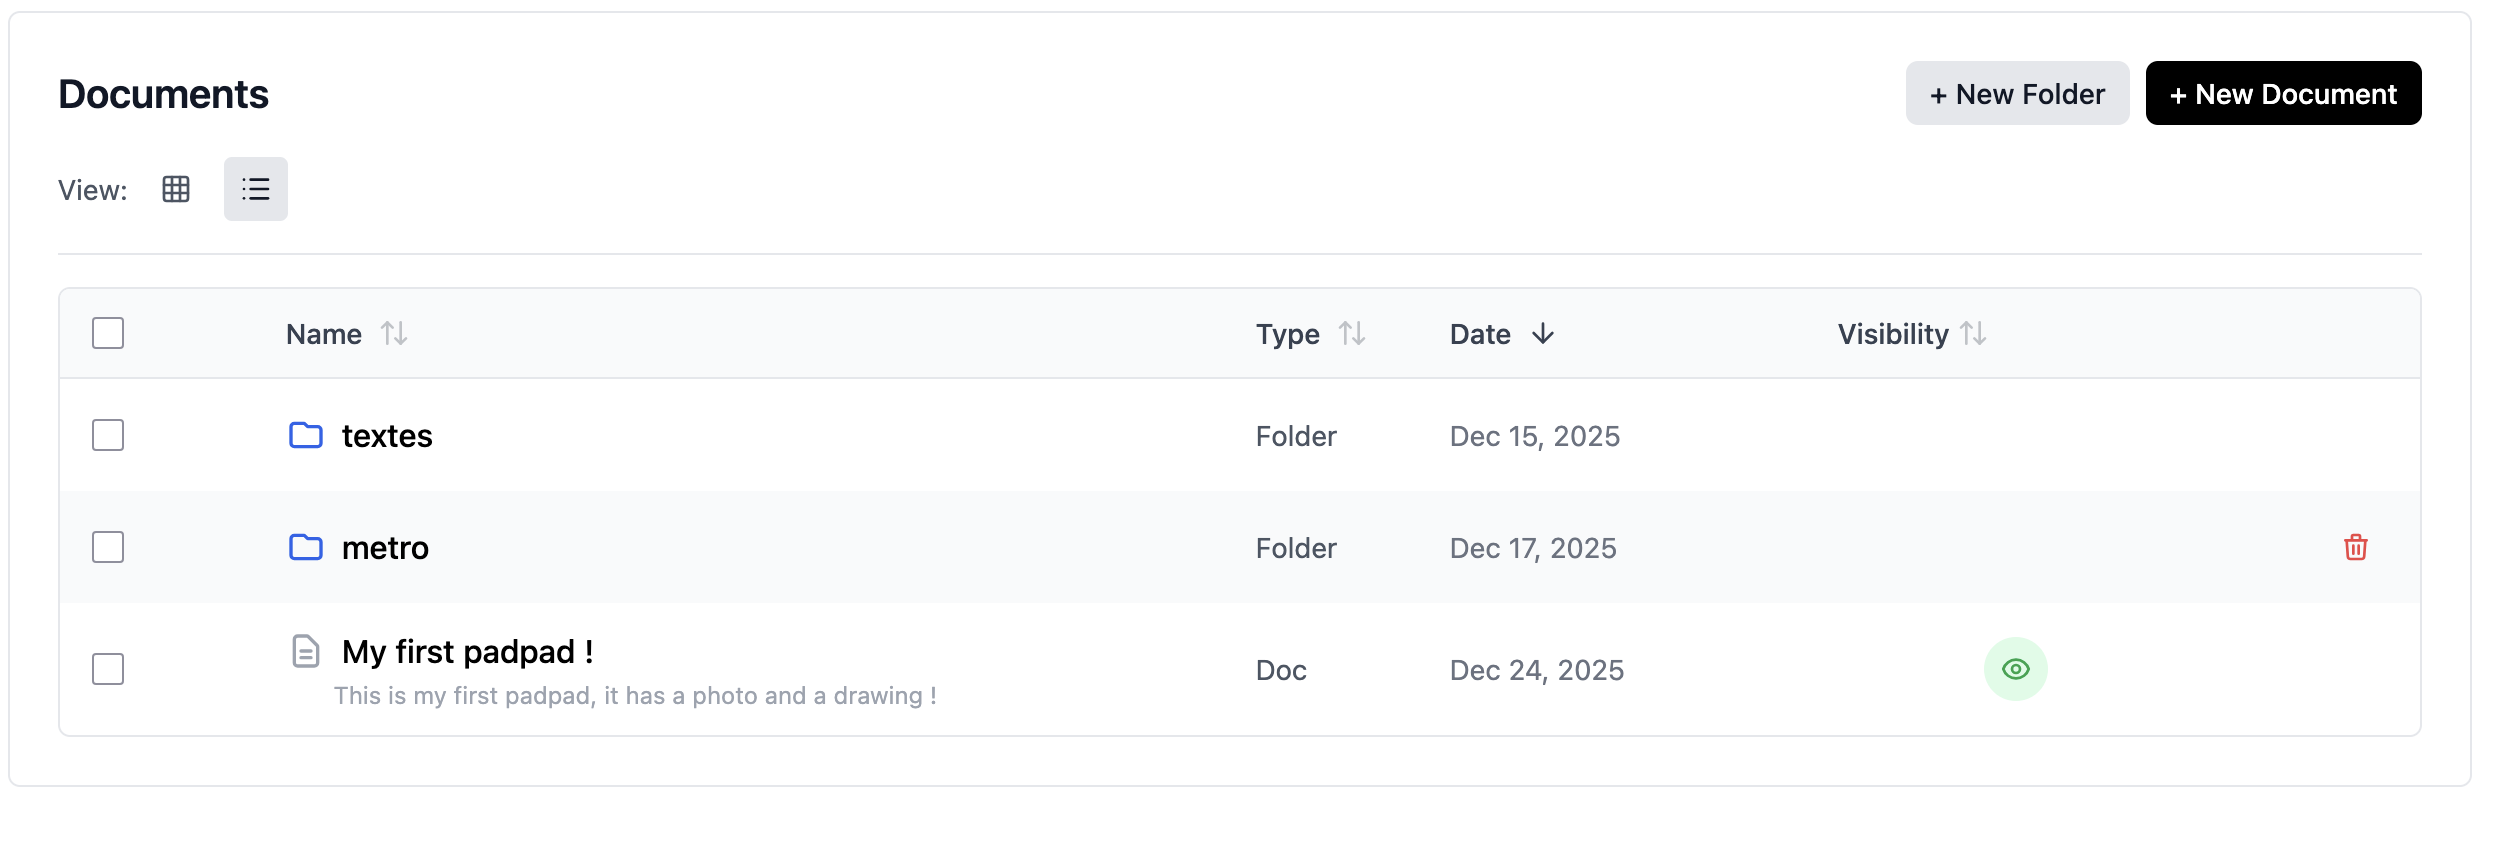This screenshot has height=842, width=2496.
Task: Toggle visibility of My first padpad
Action: [2015, 669]
